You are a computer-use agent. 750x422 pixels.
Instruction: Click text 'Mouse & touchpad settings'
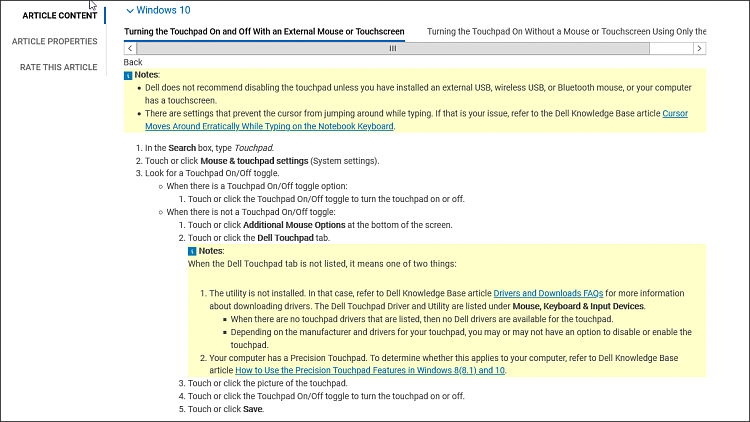pyautogui.click(x=254, y=161)
